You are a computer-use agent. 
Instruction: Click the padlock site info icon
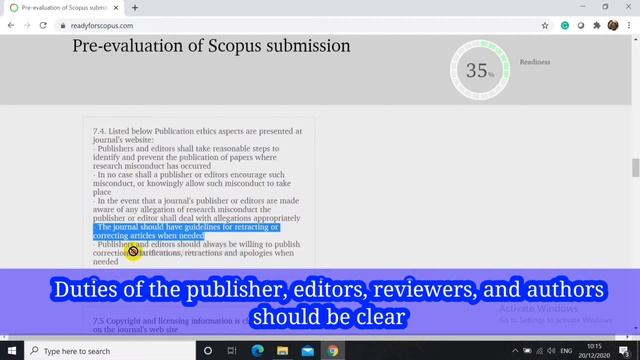[62, 25]
